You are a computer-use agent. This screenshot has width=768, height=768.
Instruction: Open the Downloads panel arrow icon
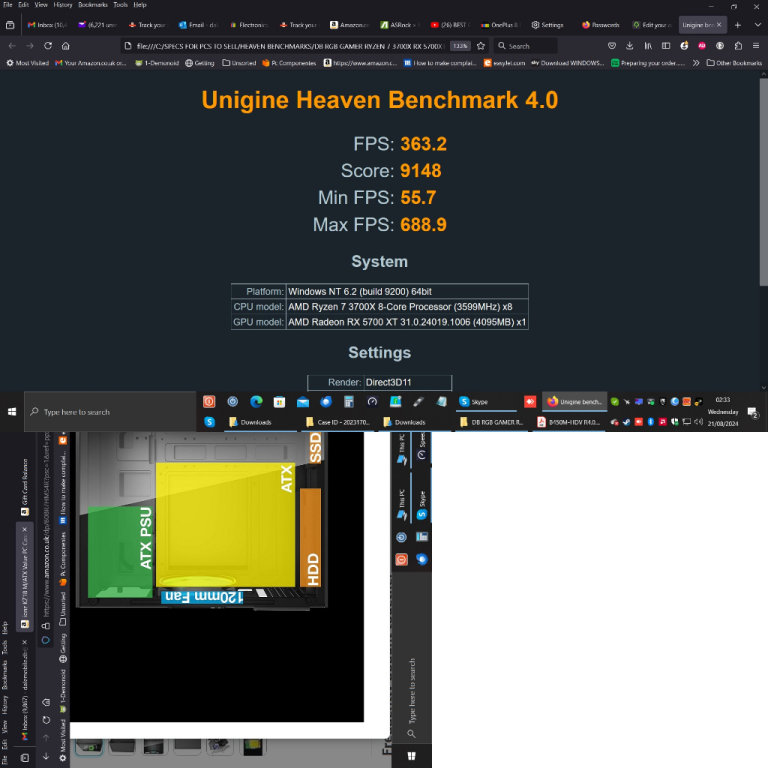(629, 46)
